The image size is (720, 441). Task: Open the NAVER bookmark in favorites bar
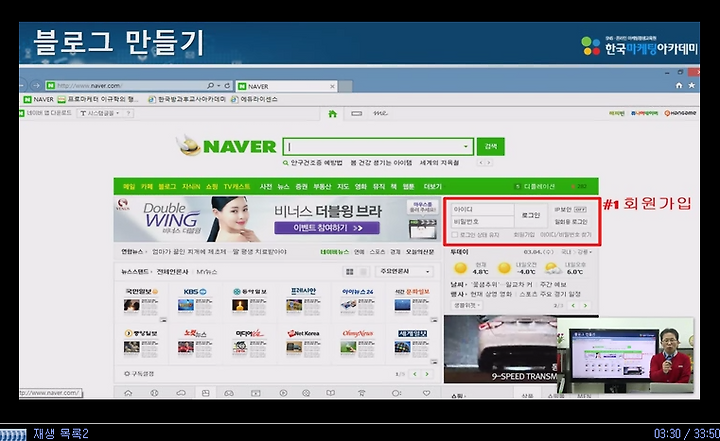[39, 99]
